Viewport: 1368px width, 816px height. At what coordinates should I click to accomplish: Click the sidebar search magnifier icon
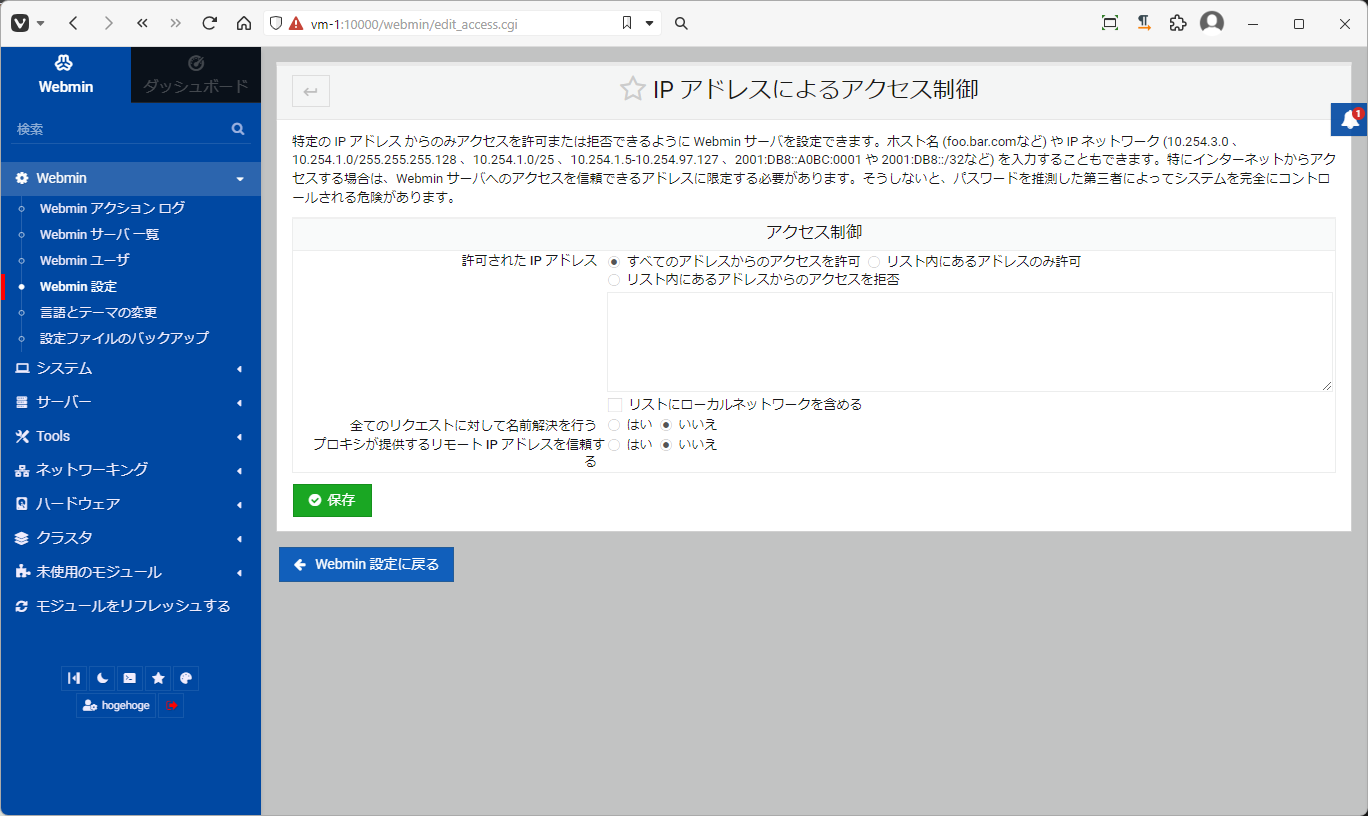238,129
